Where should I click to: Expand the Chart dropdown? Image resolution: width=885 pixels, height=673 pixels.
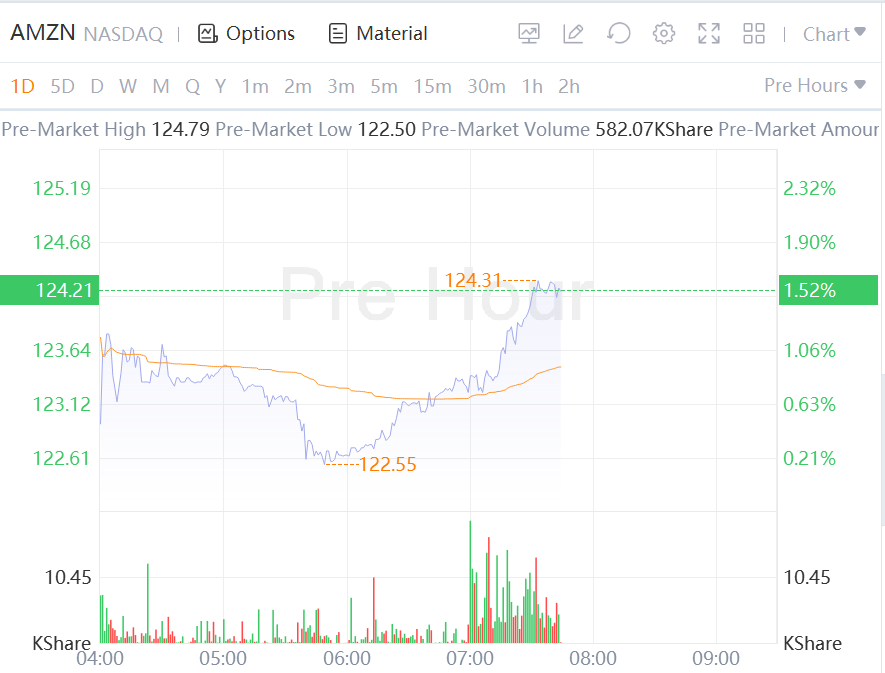[x=834, y=34]
